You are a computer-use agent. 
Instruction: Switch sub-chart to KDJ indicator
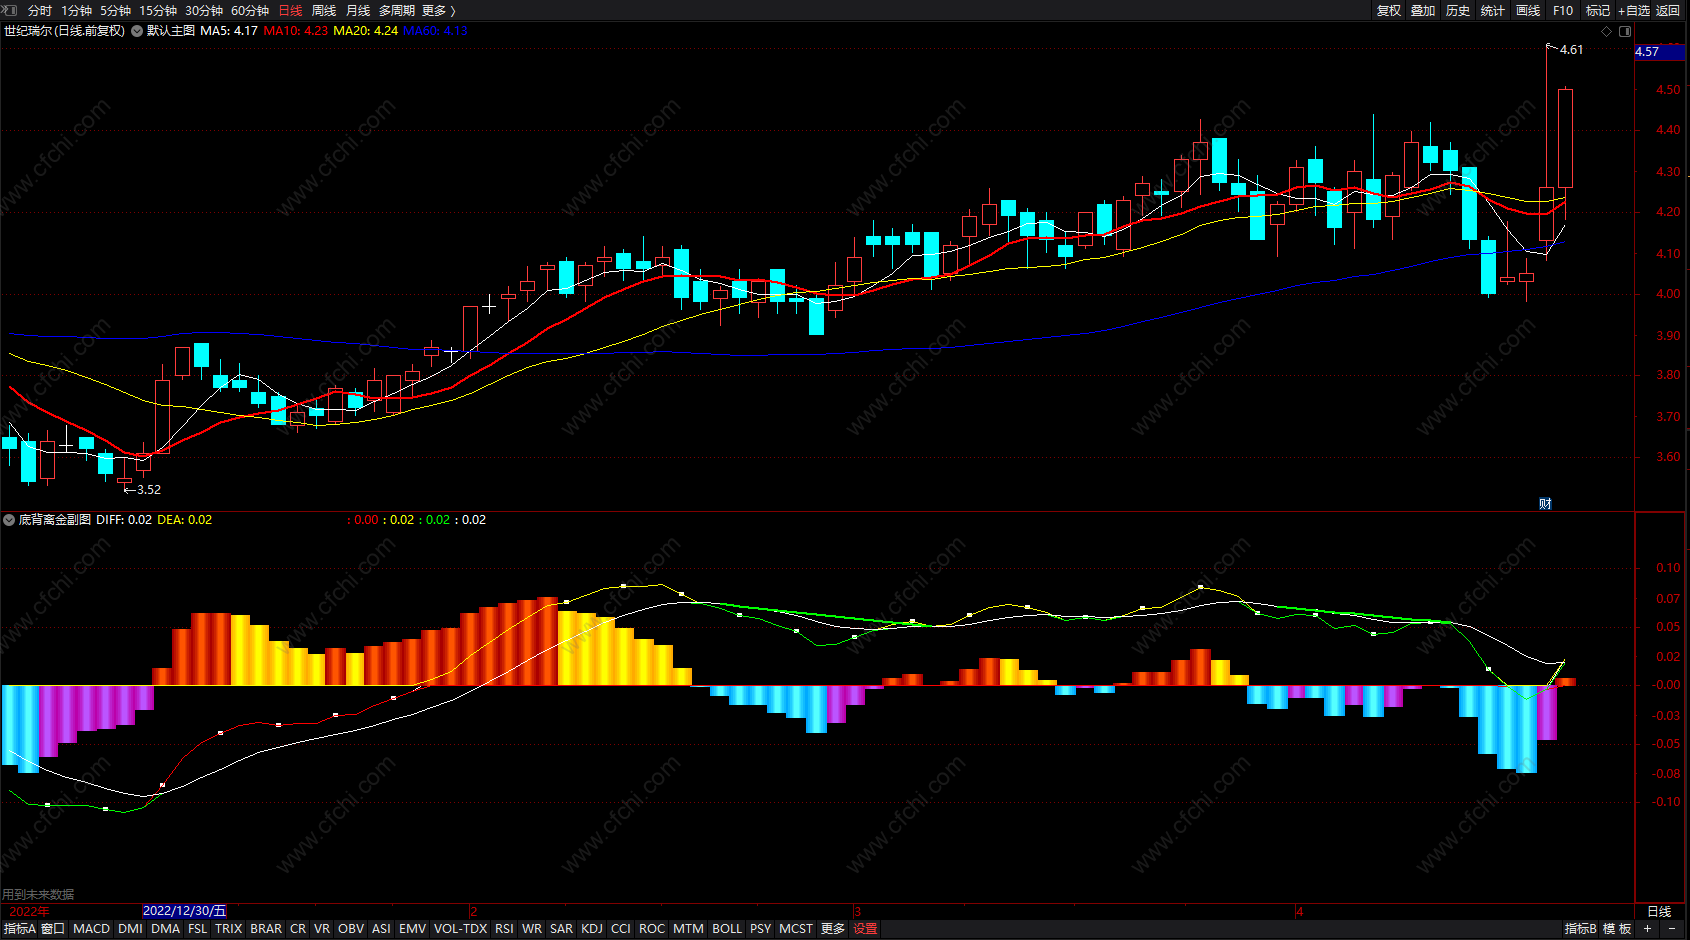pos(592,929)
